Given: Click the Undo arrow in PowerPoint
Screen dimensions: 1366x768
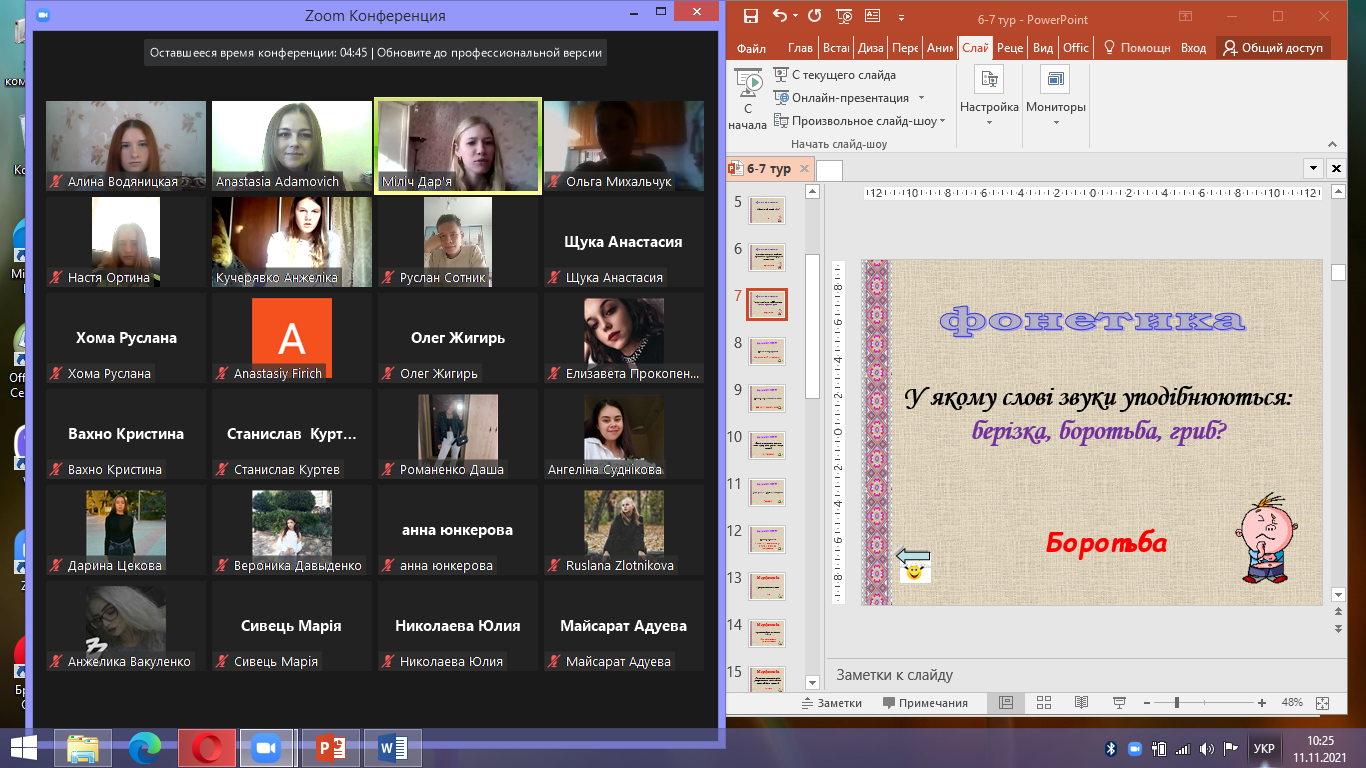Looking at the screenshot, I should tap(781, 16).
